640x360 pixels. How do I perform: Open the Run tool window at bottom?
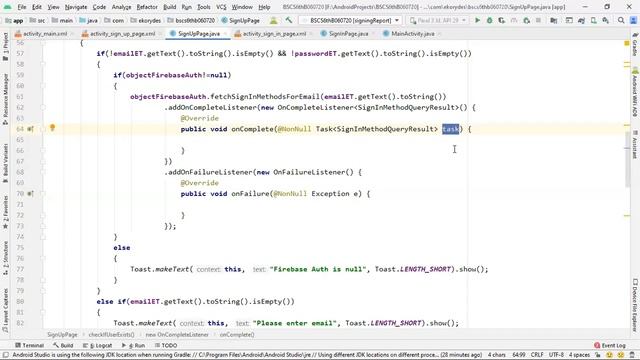(x=133, y=345)
